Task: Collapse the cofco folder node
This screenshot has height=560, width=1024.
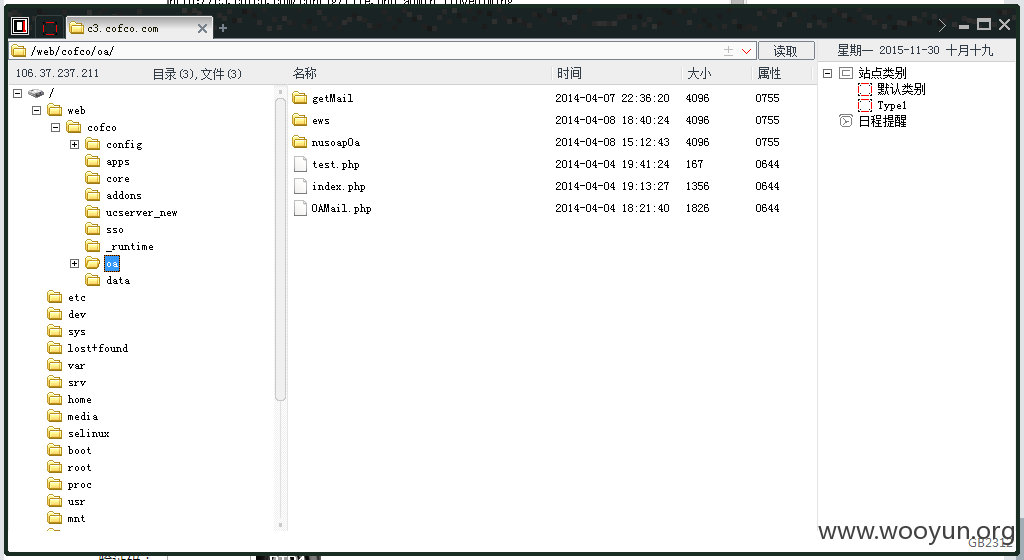Action: coord(56,127)
